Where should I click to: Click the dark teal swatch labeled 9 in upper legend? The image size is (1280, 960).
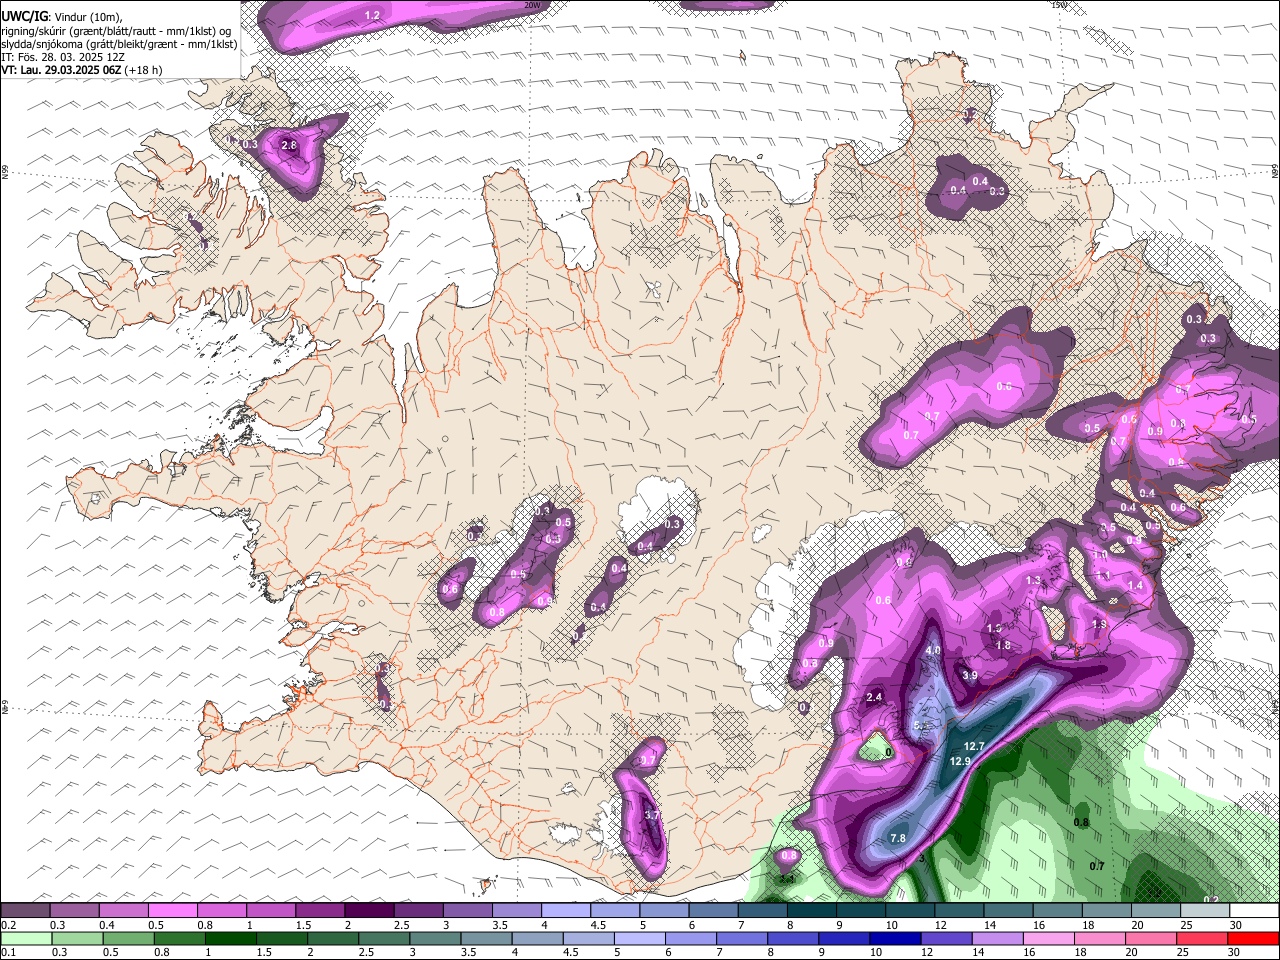860,911
